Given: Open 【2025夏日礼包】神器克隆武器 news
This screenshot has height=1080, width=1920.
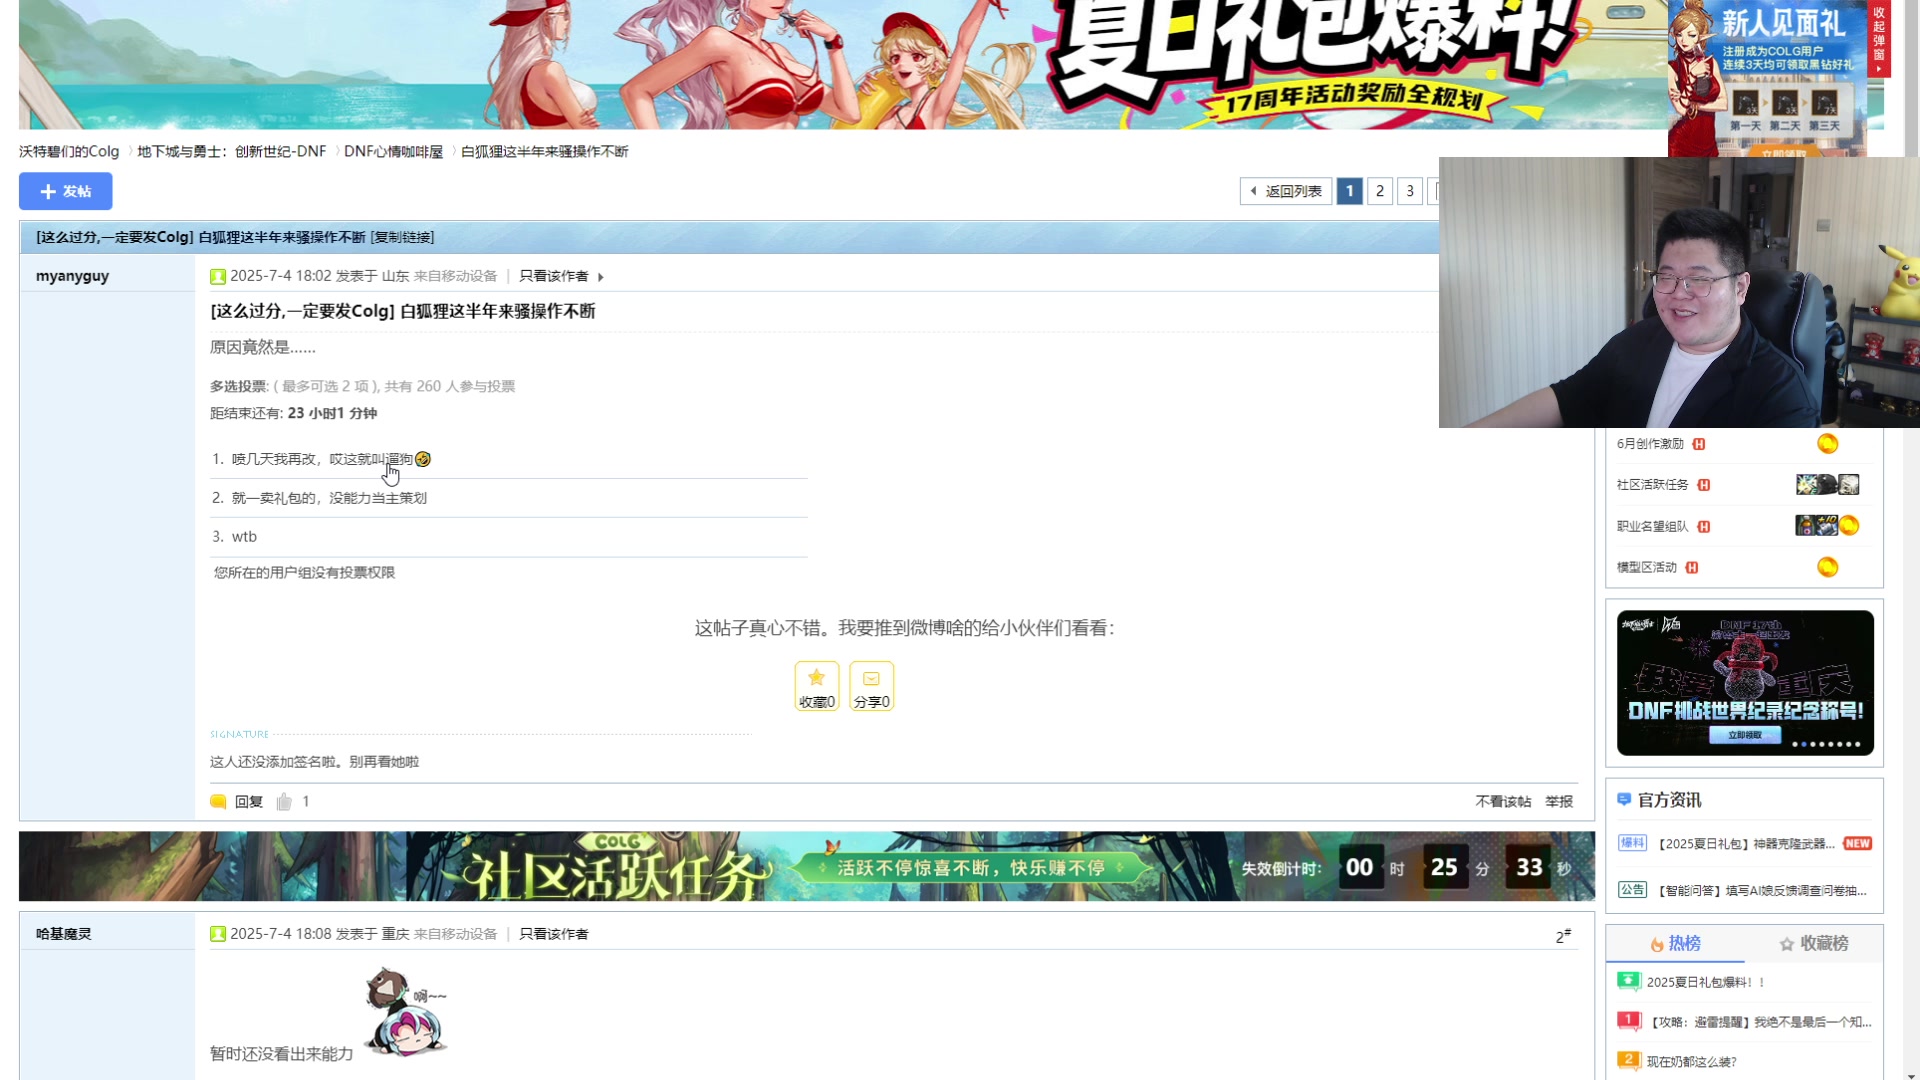Looking at the screenshot, I should 1746,844.
